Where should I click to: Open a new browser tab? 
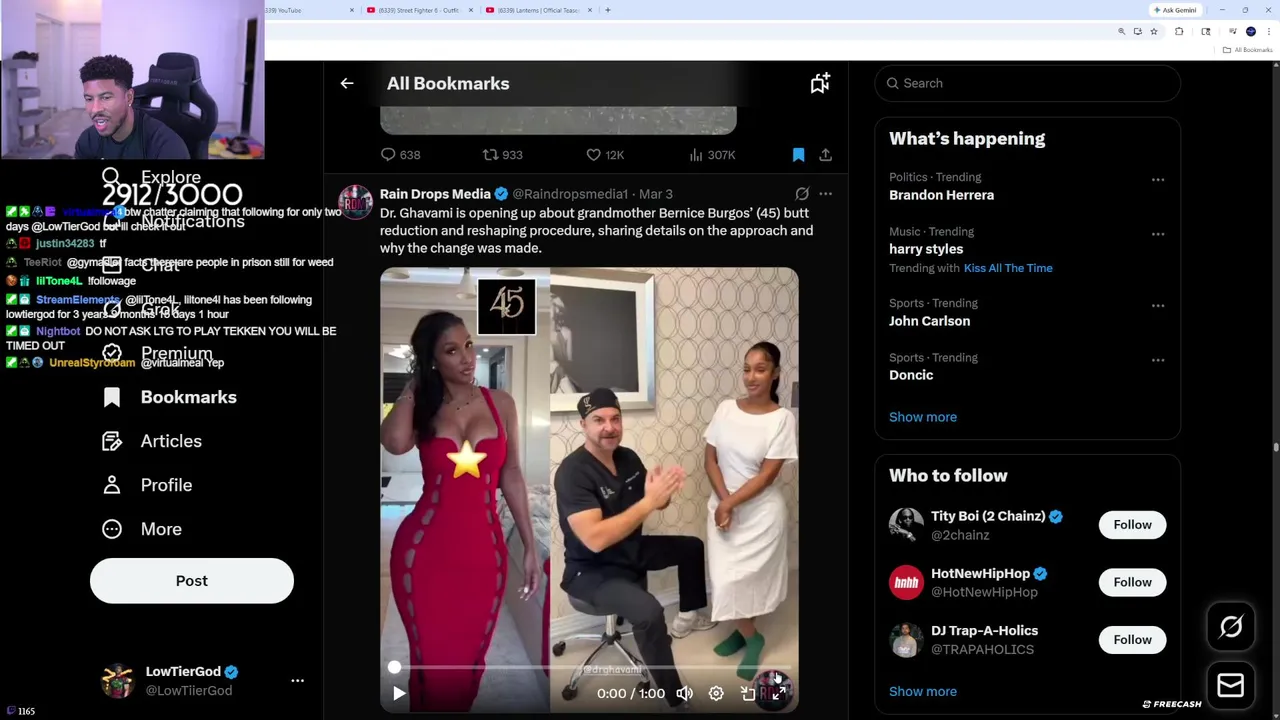608,10
